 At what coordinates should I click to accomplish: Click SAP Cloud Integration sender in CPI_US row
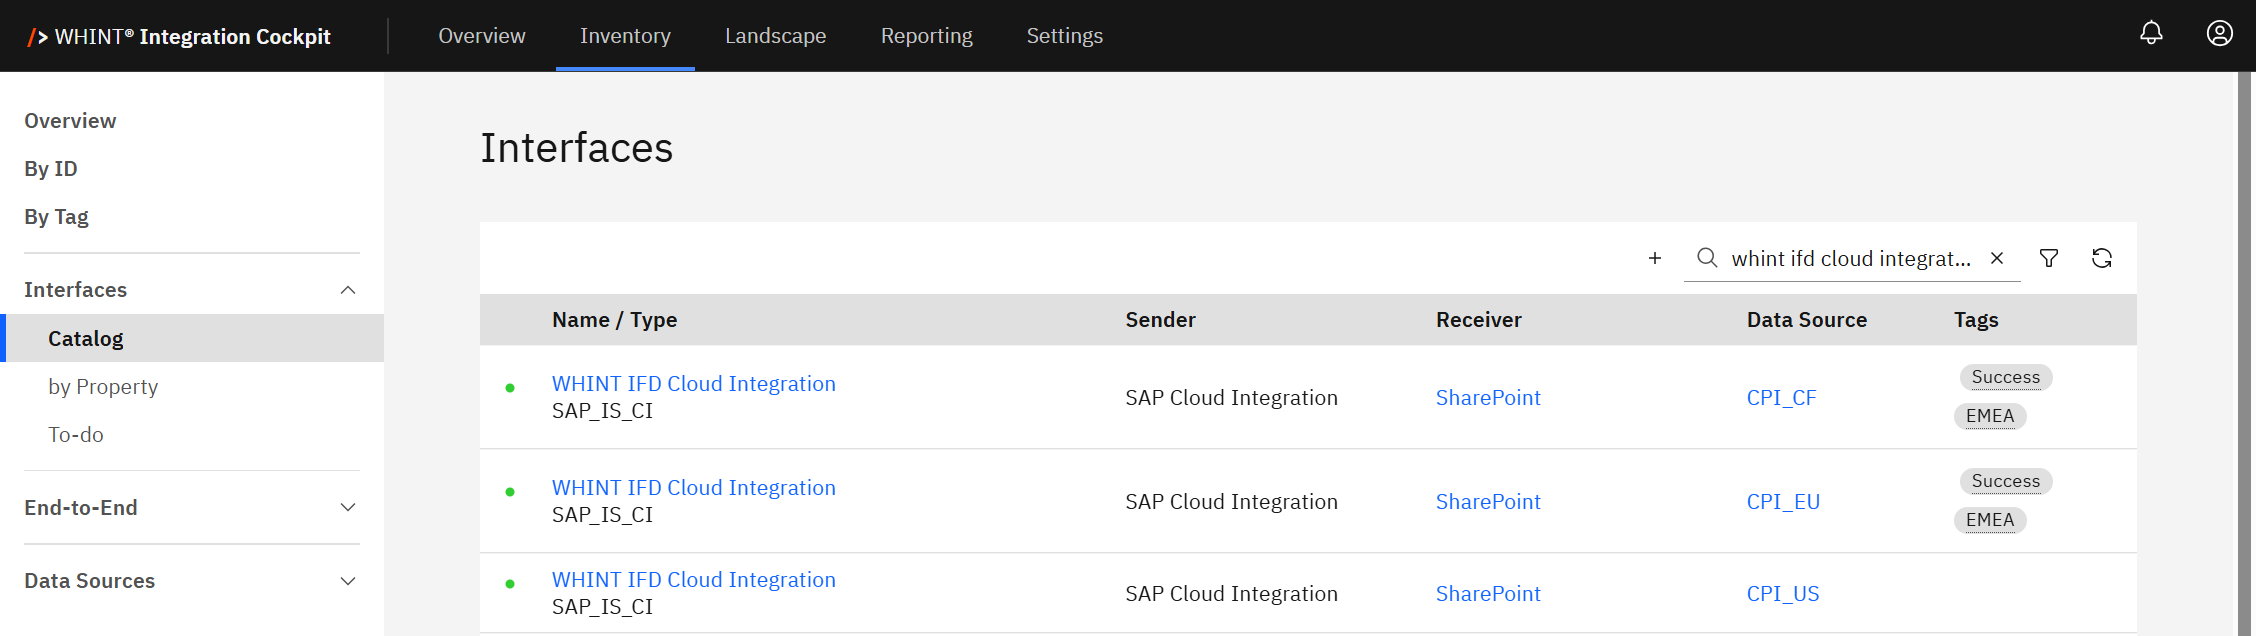coord(1231,594)
